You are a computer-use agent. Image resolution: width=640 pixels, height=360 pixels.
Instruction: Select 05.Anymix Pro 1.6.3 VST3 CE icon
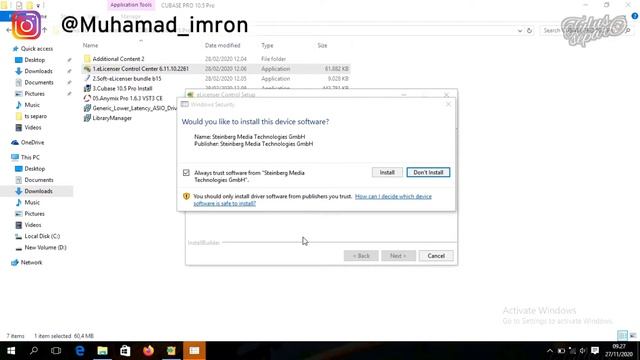click(87, 98)
